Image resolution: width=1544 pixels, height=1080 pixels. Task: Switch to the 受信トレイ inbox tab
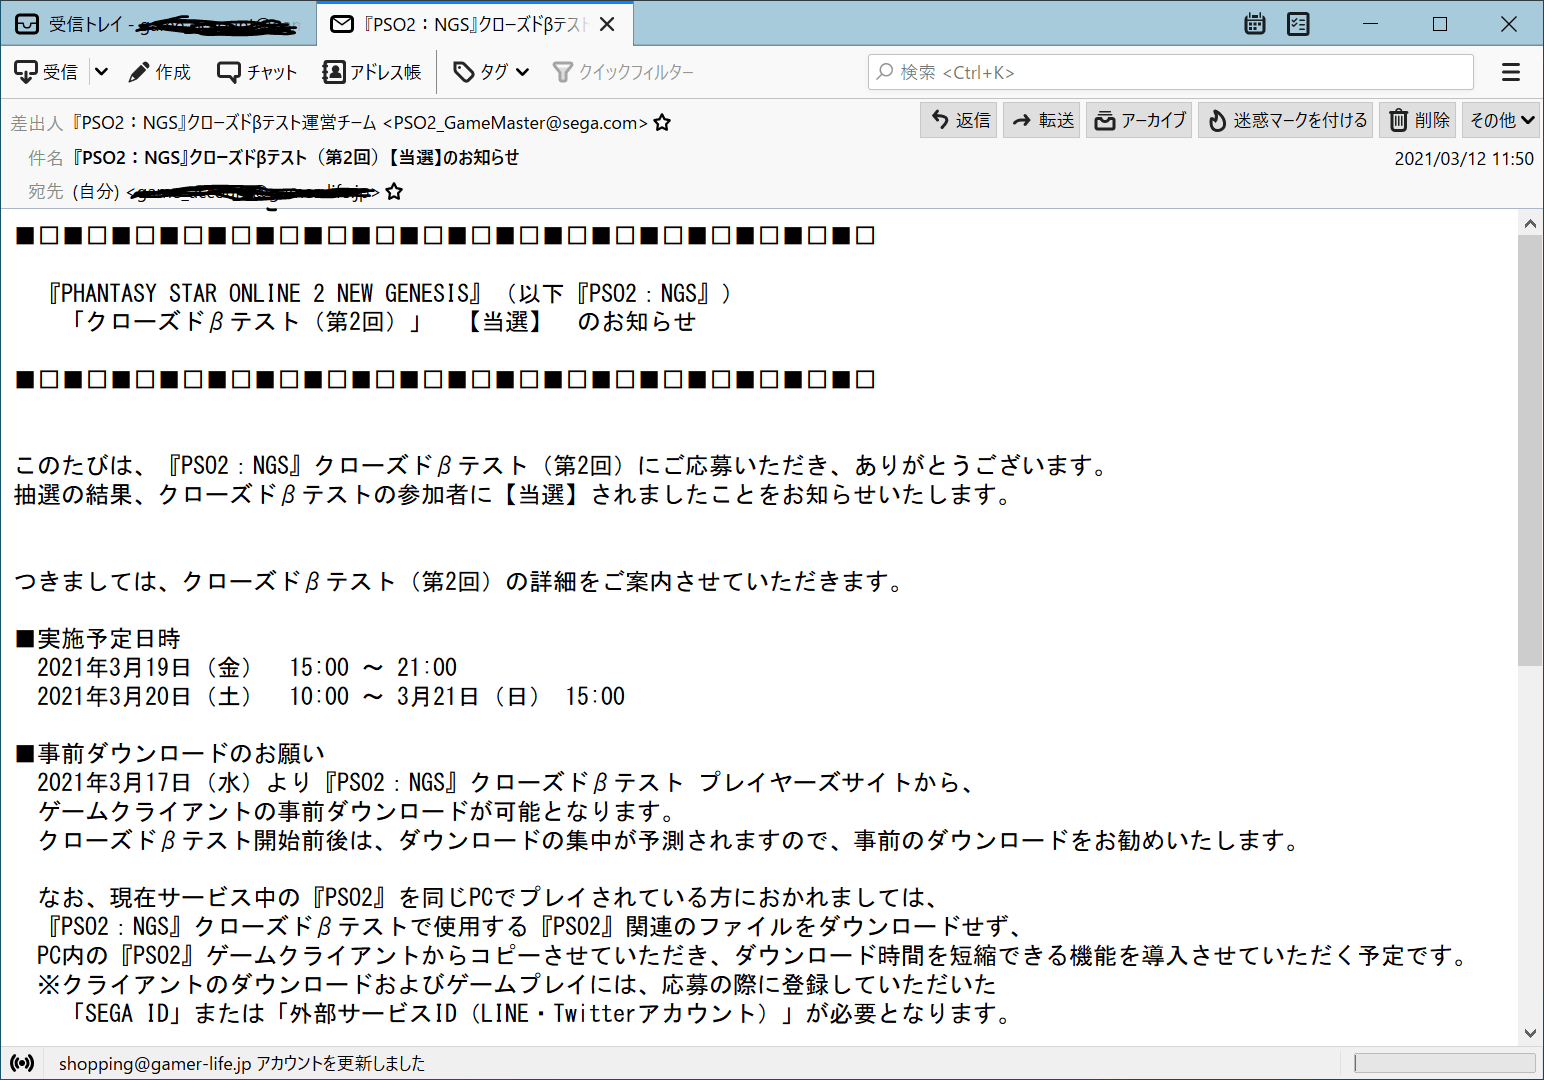point(158,24)
